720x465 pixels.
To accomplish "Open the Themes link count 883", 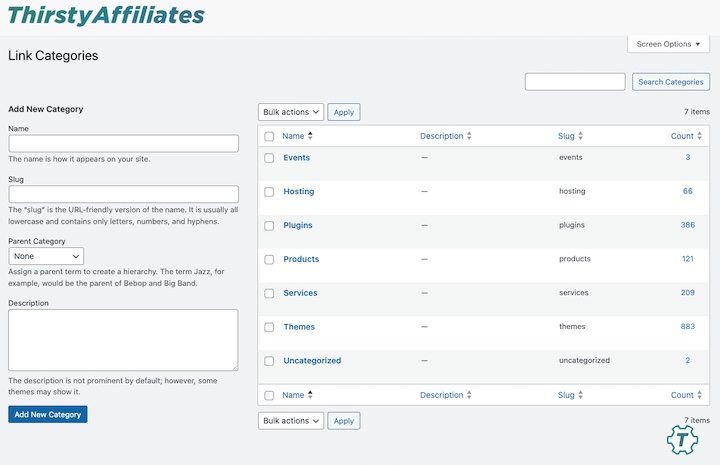I will click(687, 326).
